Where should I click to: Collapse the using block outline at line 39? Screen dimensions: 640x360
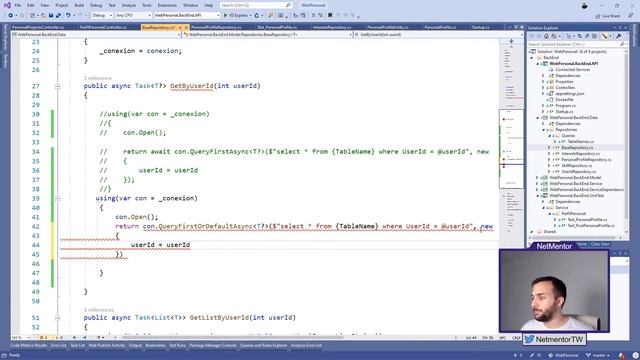coord(58,199)
